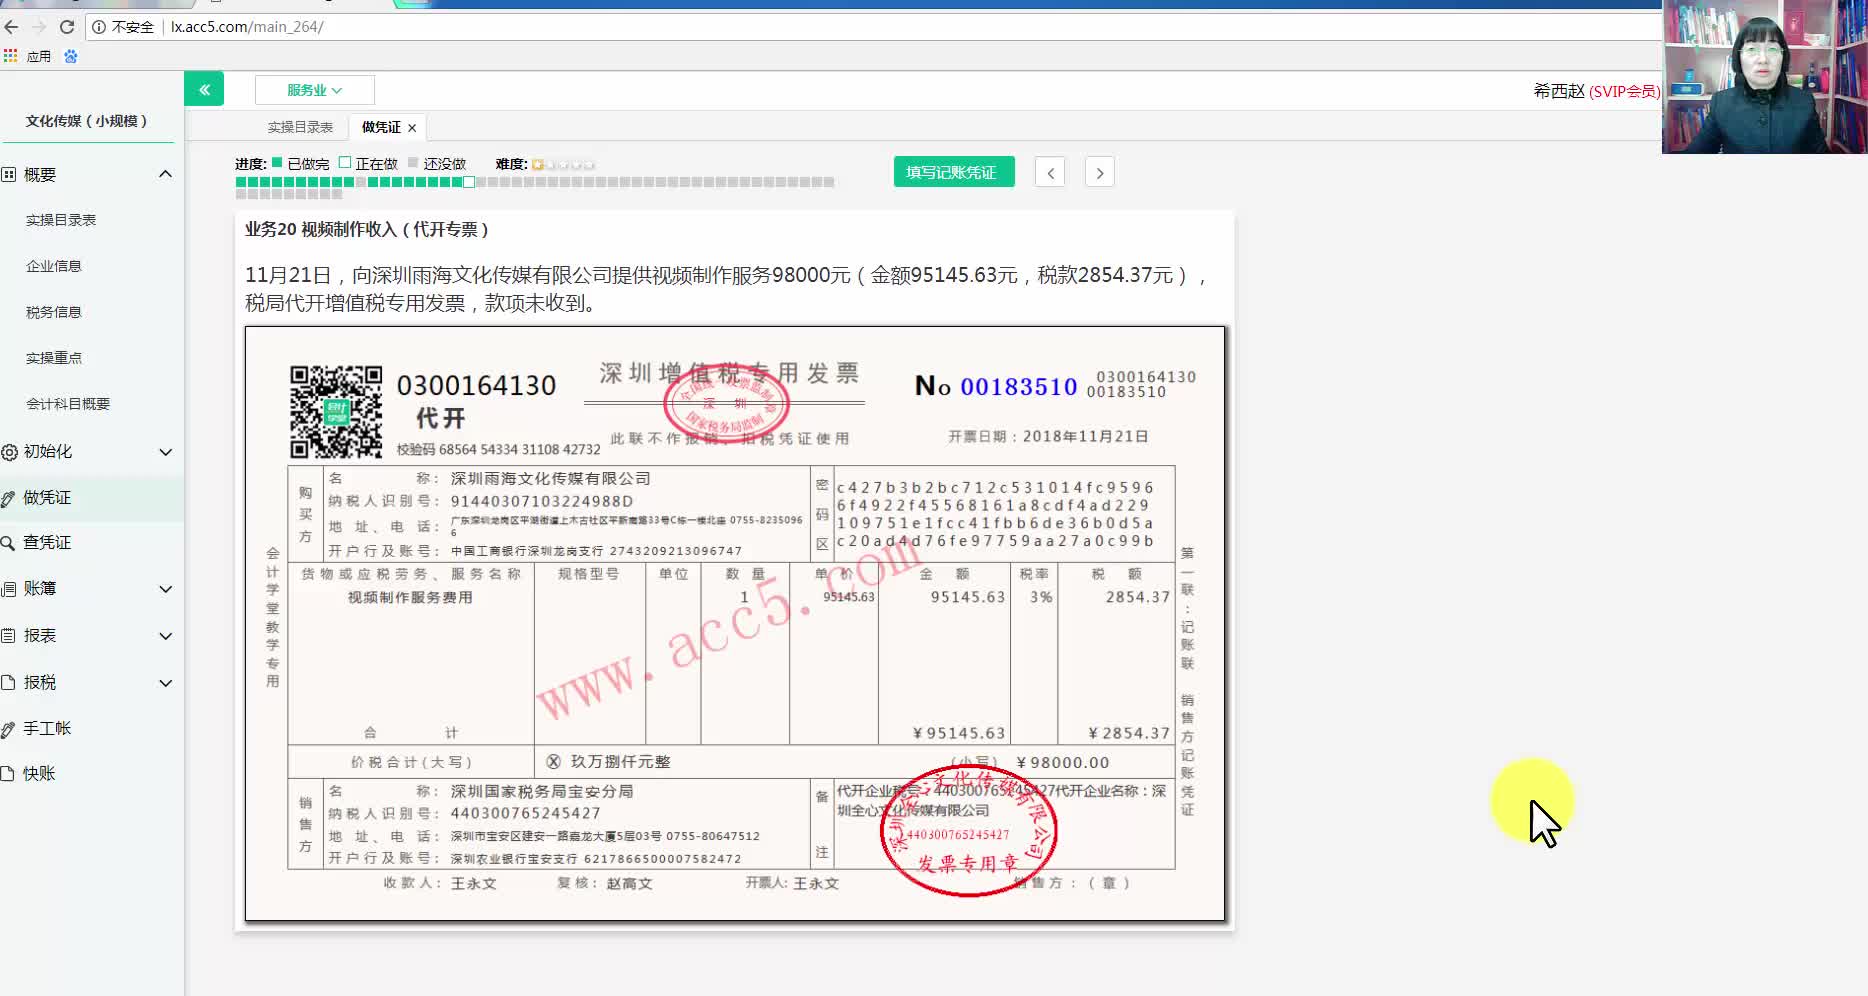The width and height of the screenshot is (1868, 996).
Task: Click the last grey progress block in top row
Action: pyautogui.click(x=829, y=182)
